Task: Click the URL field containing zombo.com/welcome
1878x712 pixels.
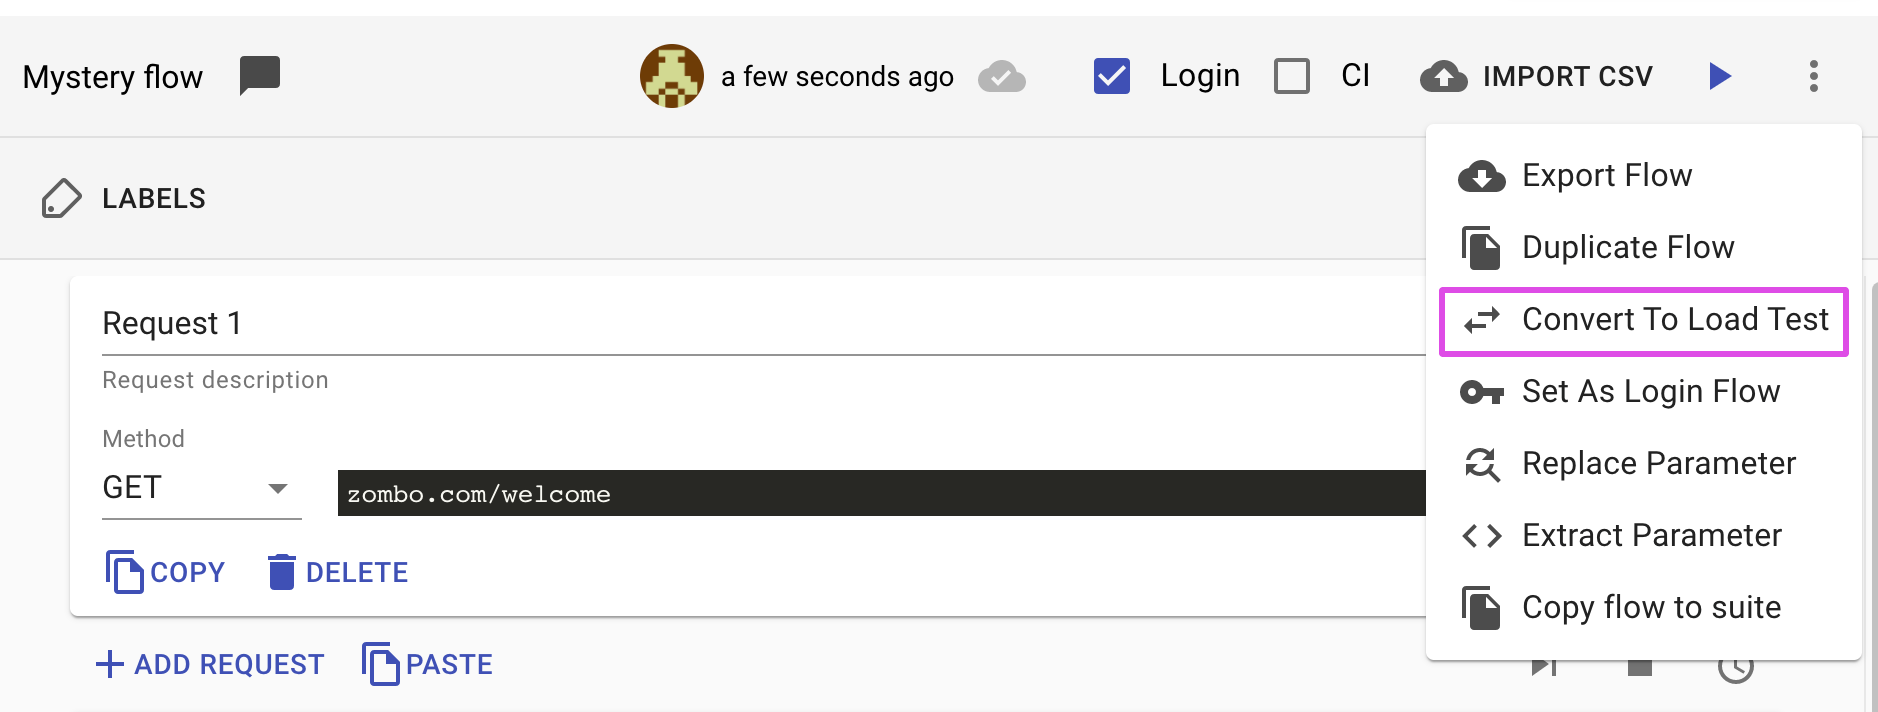Action: (x=880, y=494)
